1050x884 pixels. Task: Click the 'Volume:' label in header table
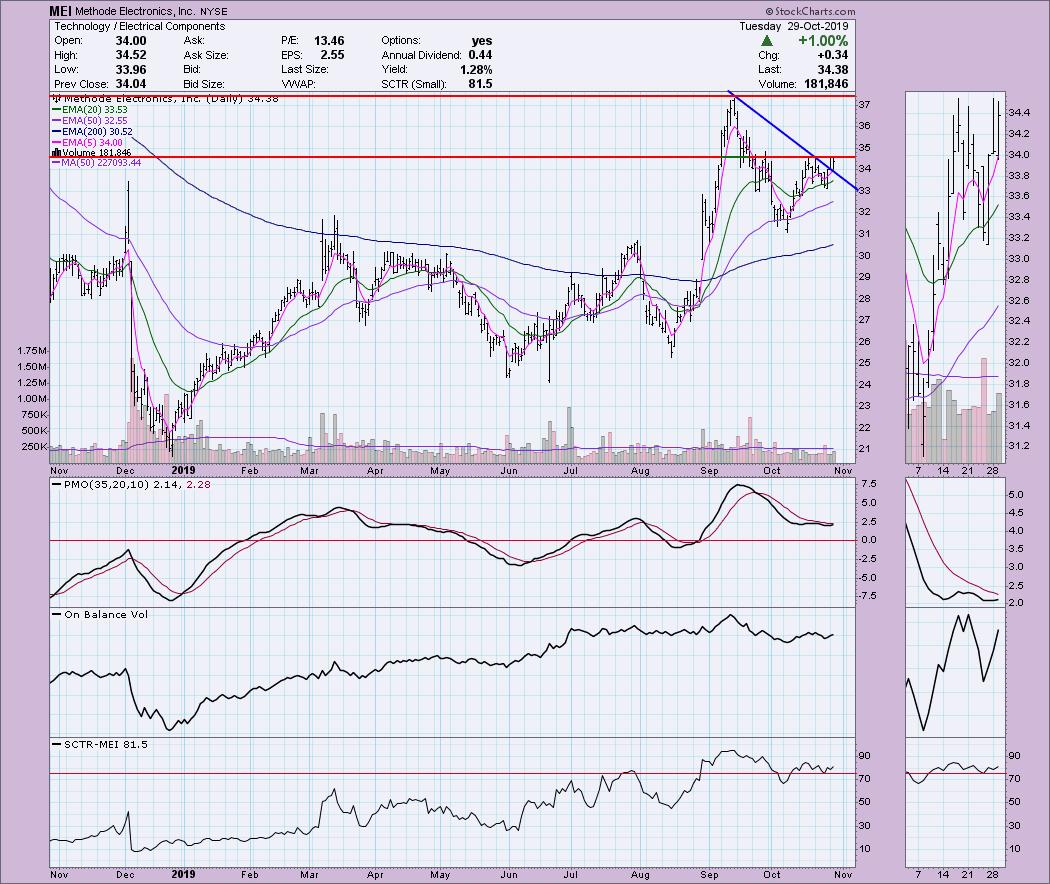[777, 84]
